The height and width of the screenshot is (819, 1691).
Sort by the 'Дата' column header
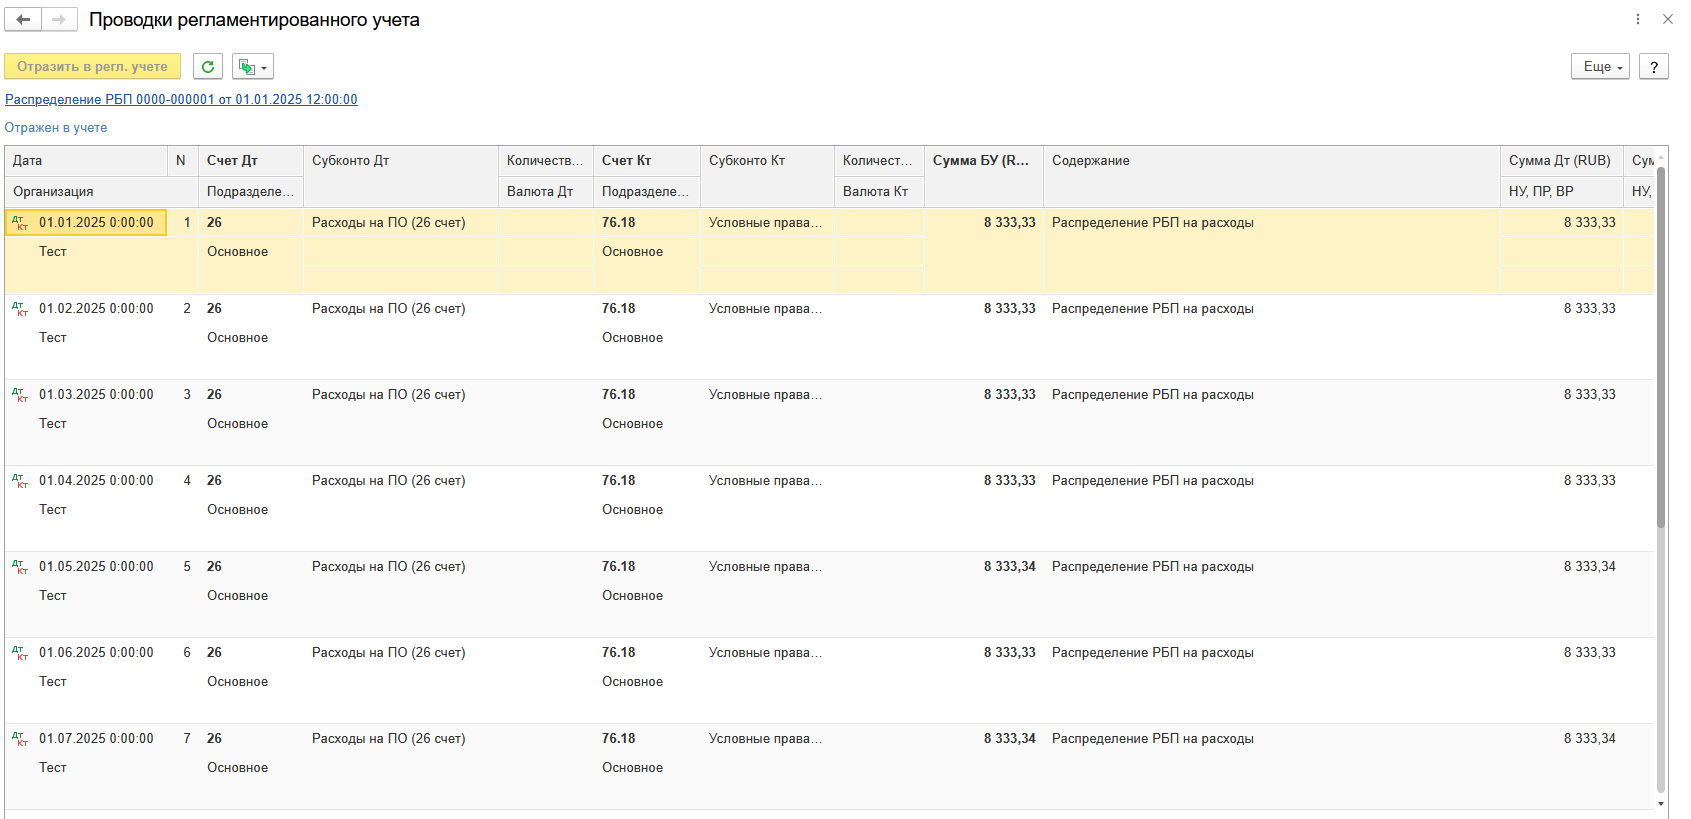coord(86,160)
